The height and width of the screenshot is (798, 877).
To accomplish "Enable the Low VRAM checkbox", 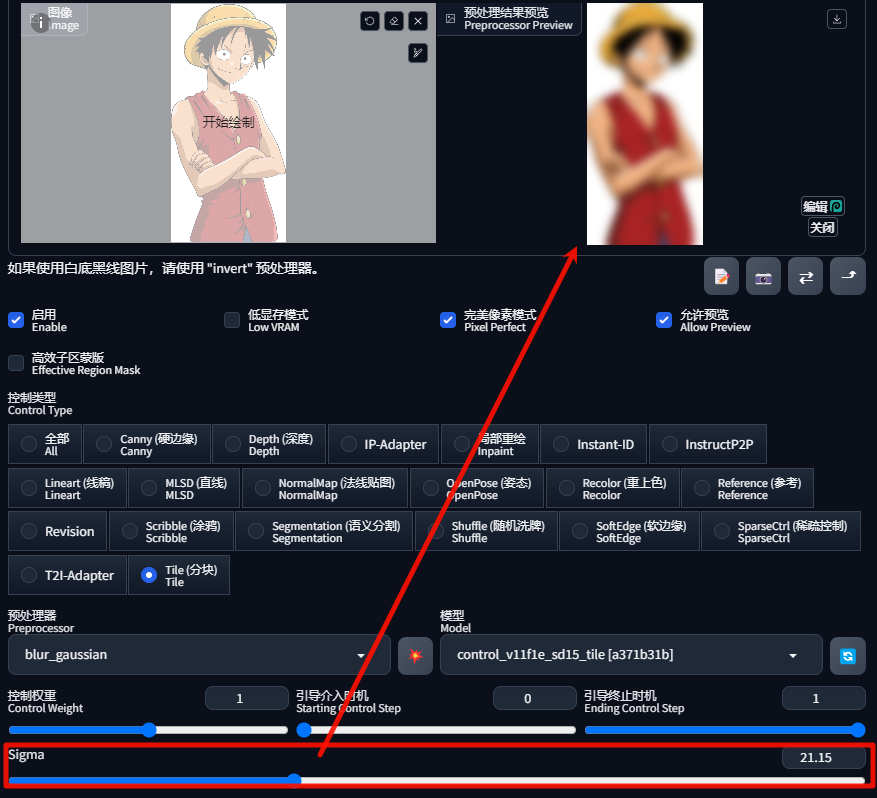I will tap(232, 320).
